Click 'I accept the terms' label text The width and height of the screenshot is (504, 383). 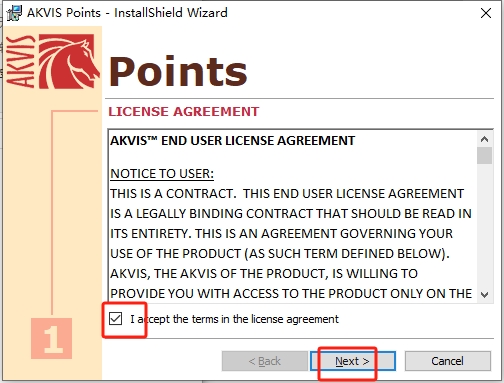point(234,319)
